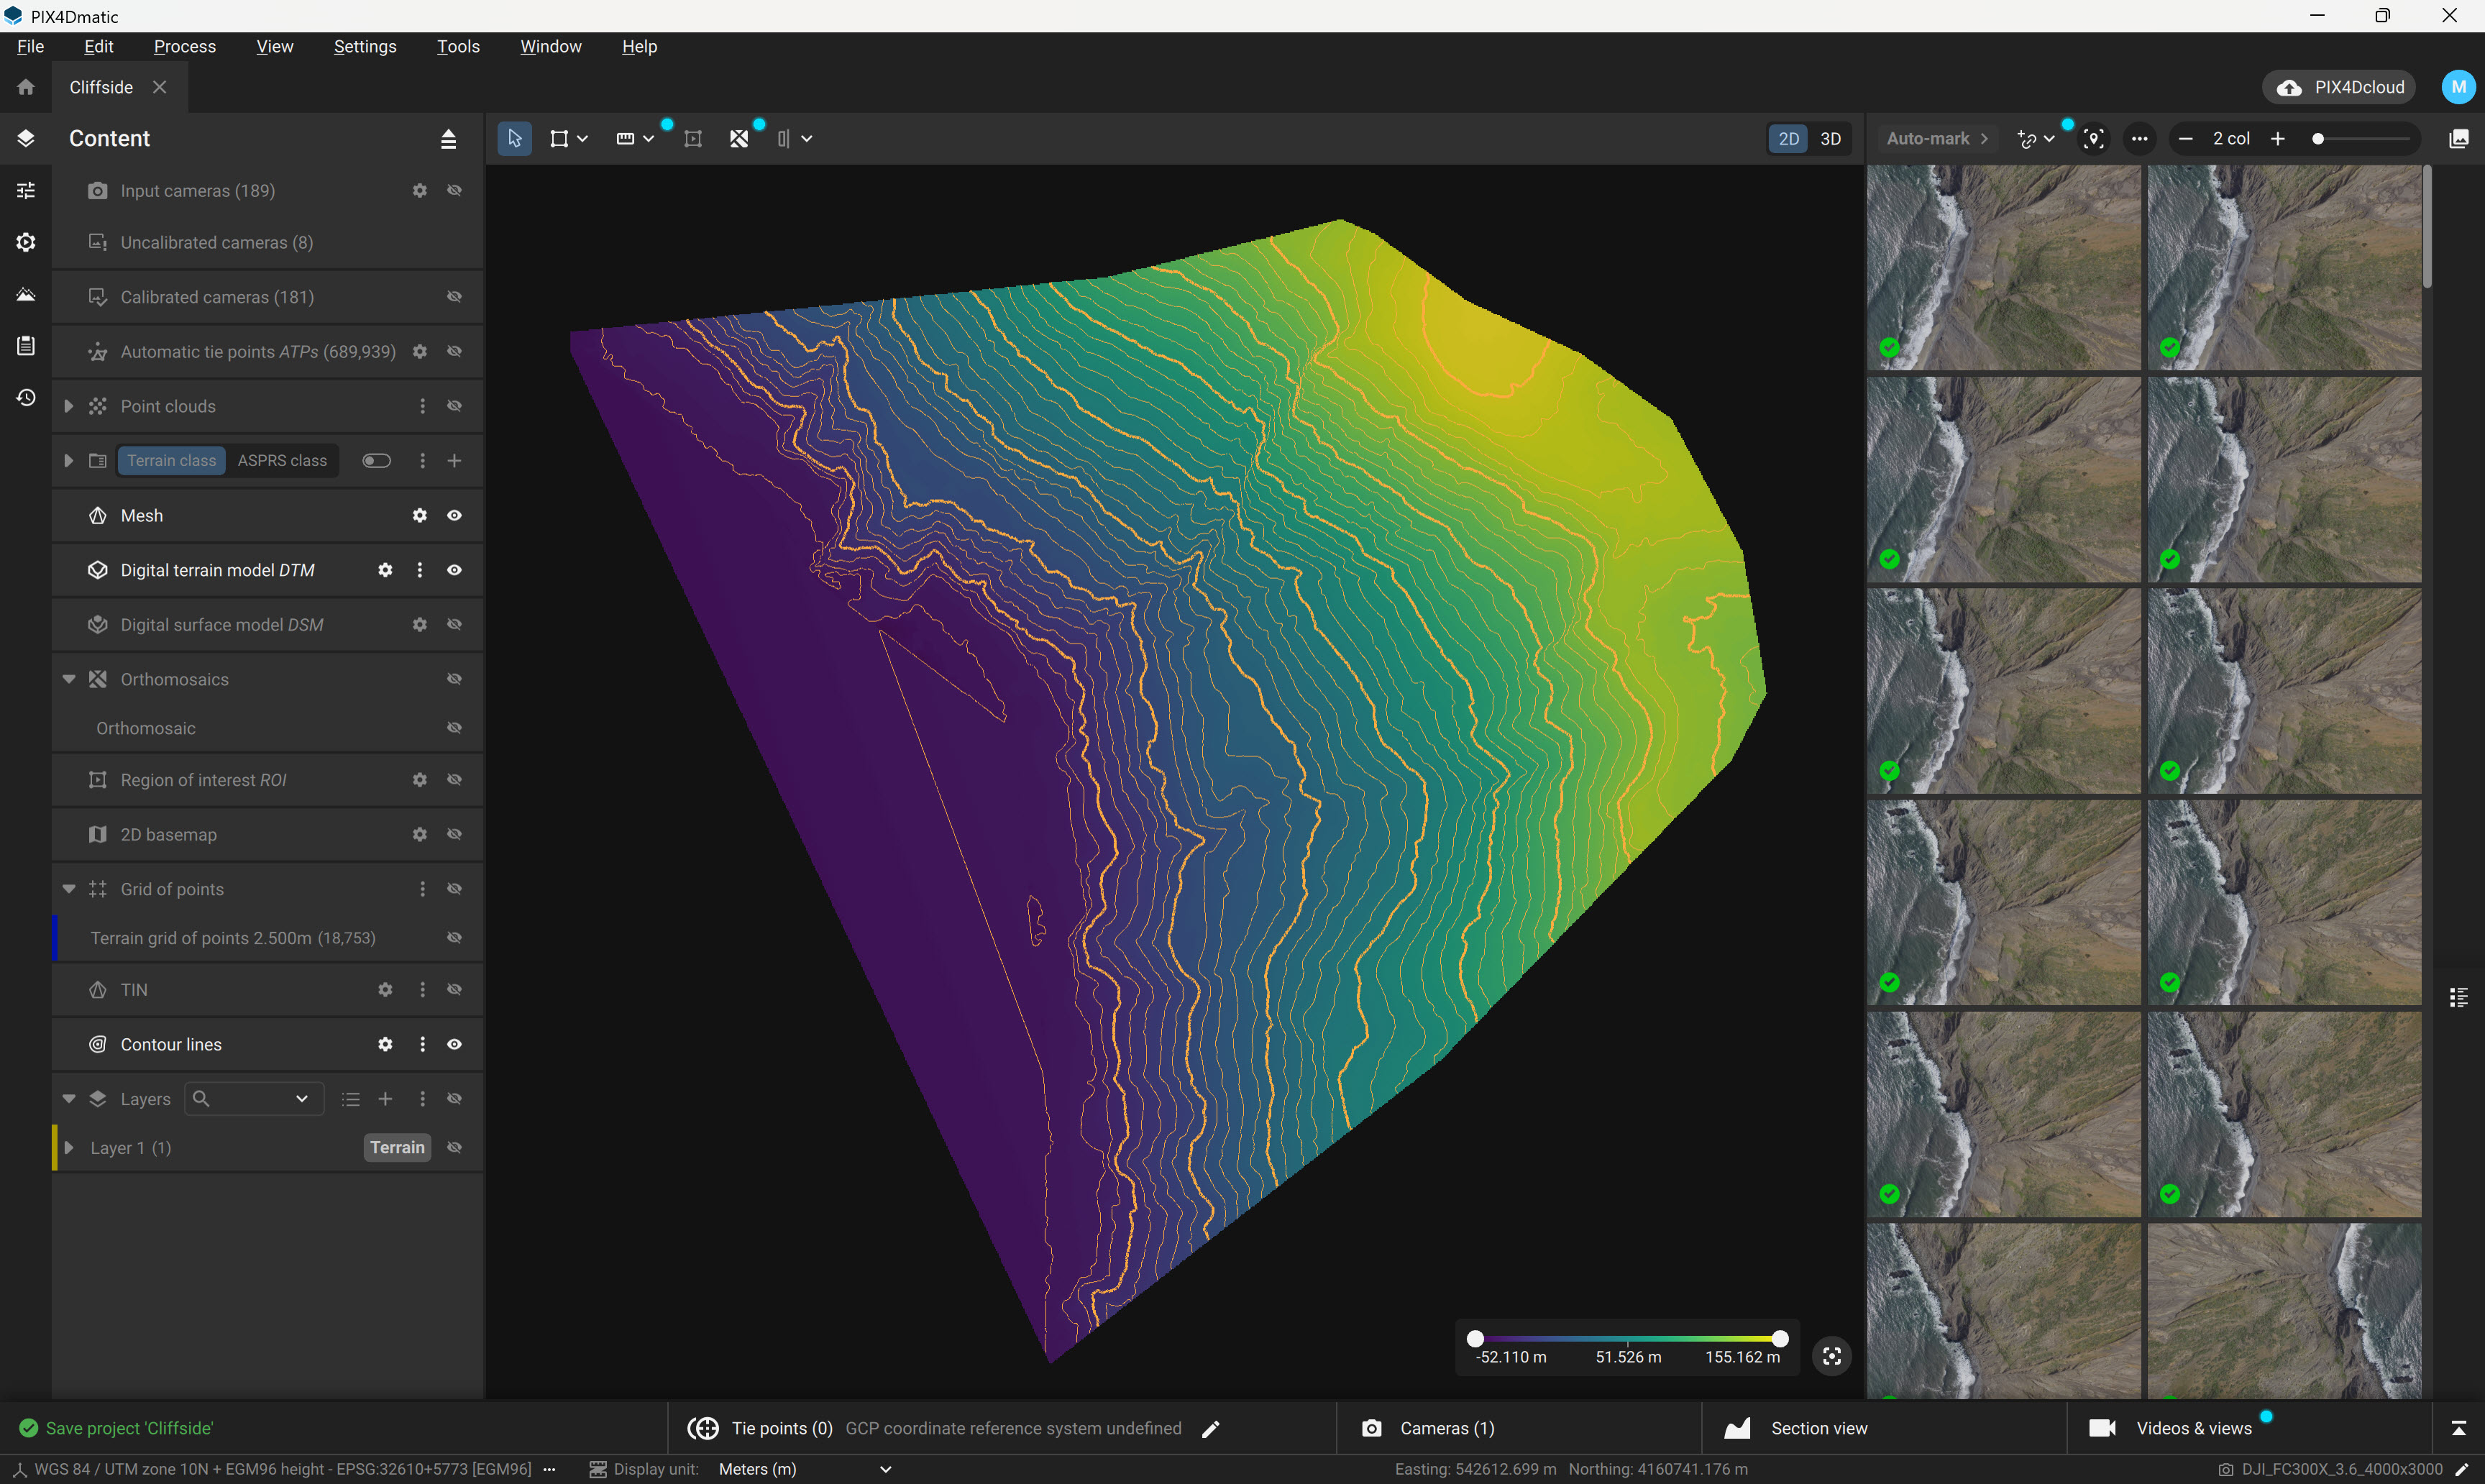The width and height of the screenshot is (2485, 1484).
Task: Switch to the ASPRS class tab
Action: (x=282, y=460)
